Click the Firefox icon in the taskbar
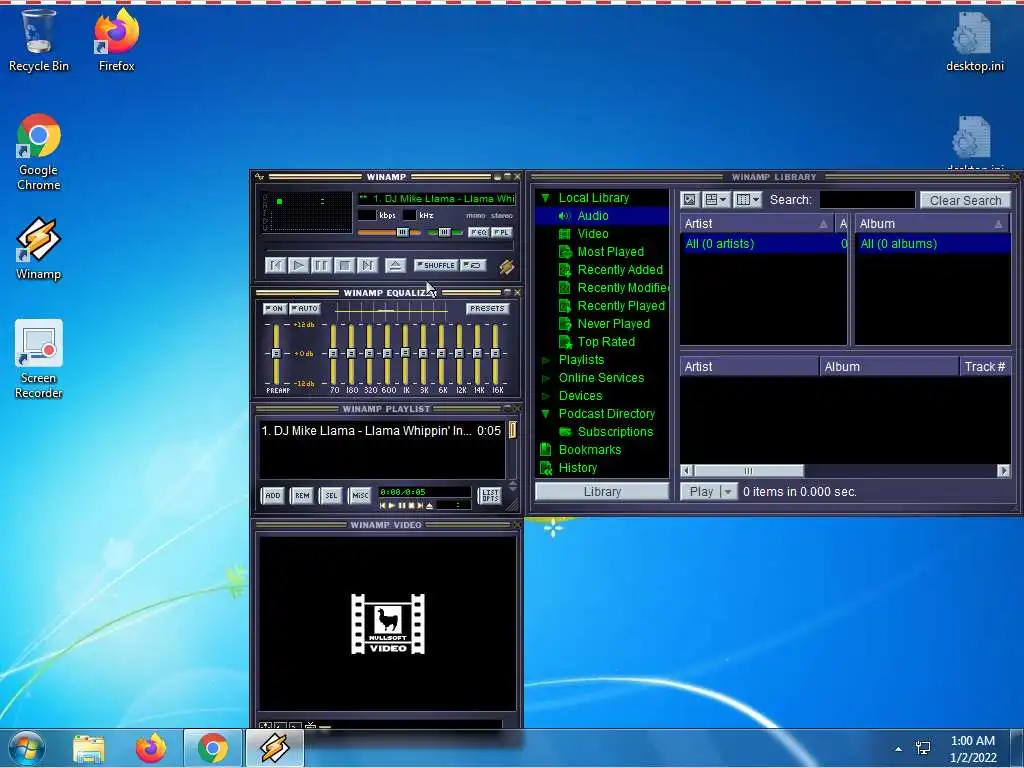The height and width of the screenshot is (768, 1024). (x=151, y=748)
